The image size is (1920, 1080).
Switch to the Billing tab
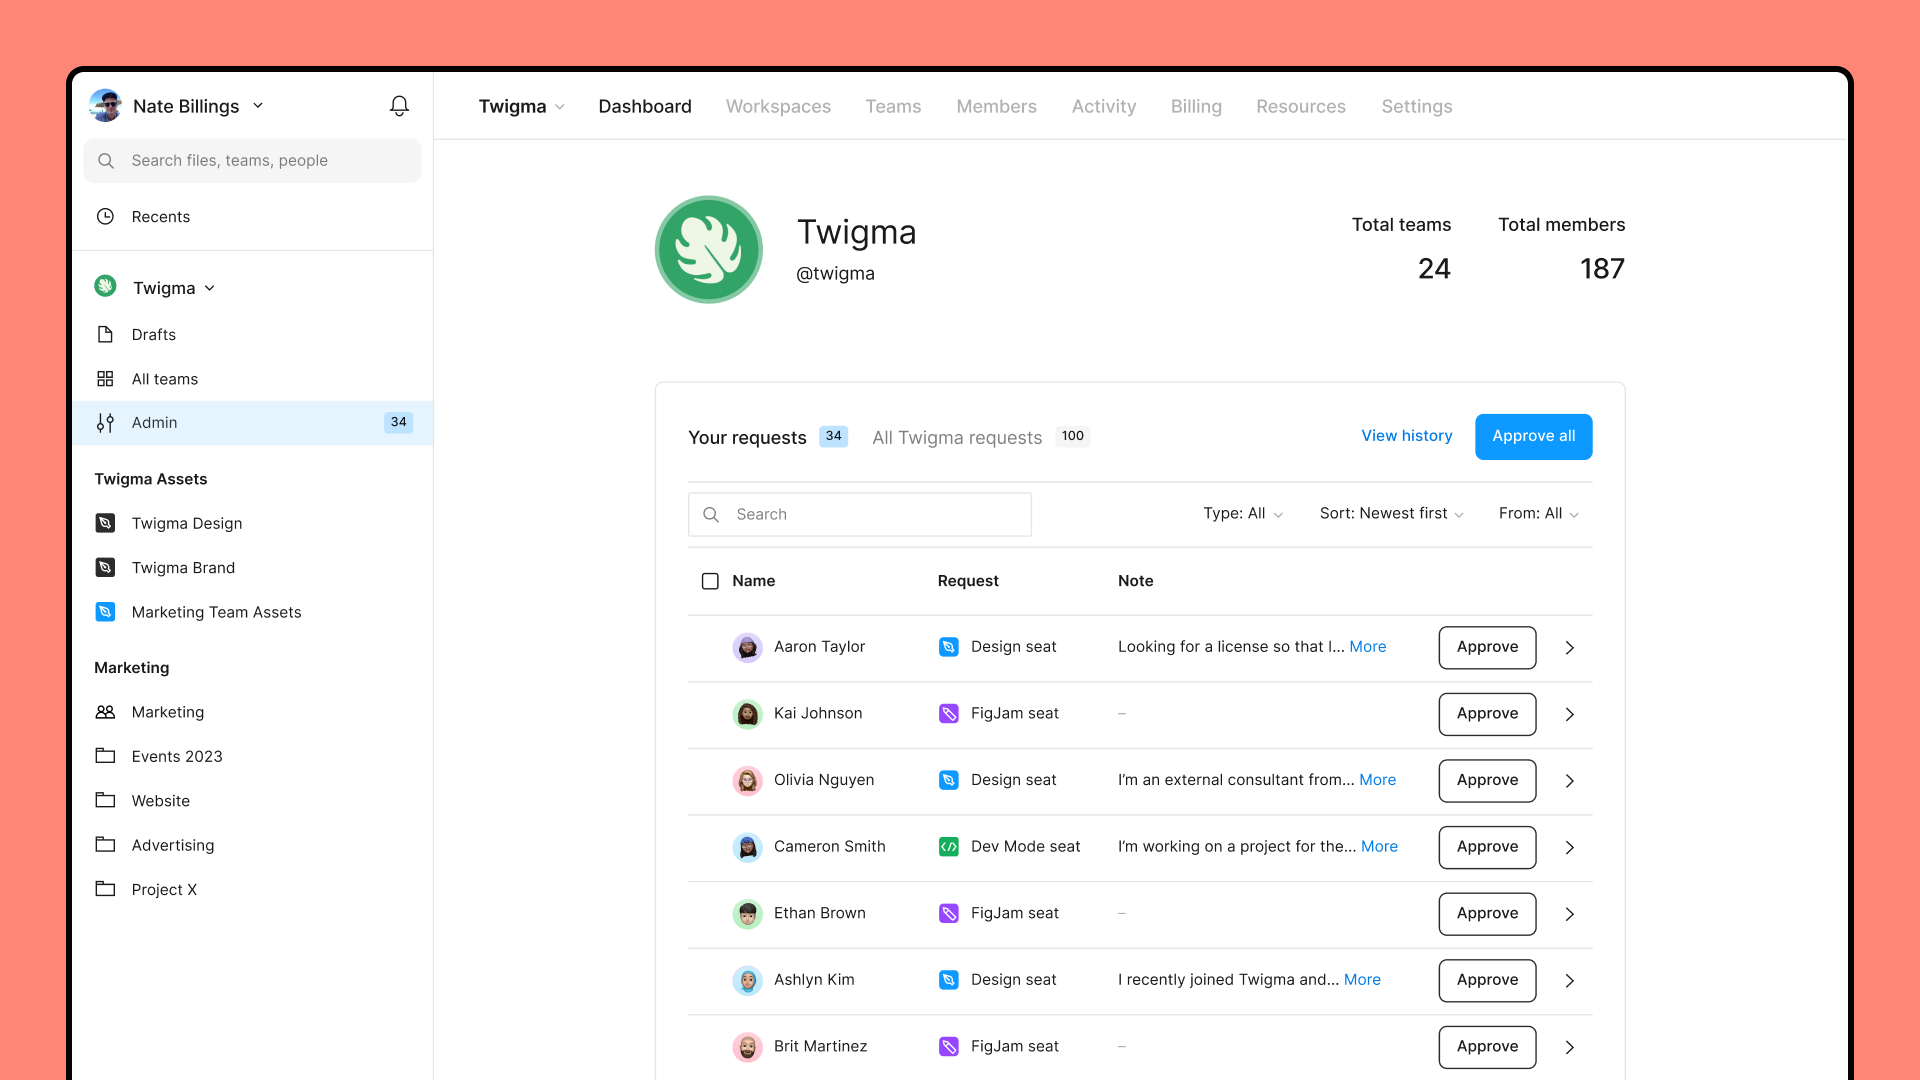pos(1196,106)
